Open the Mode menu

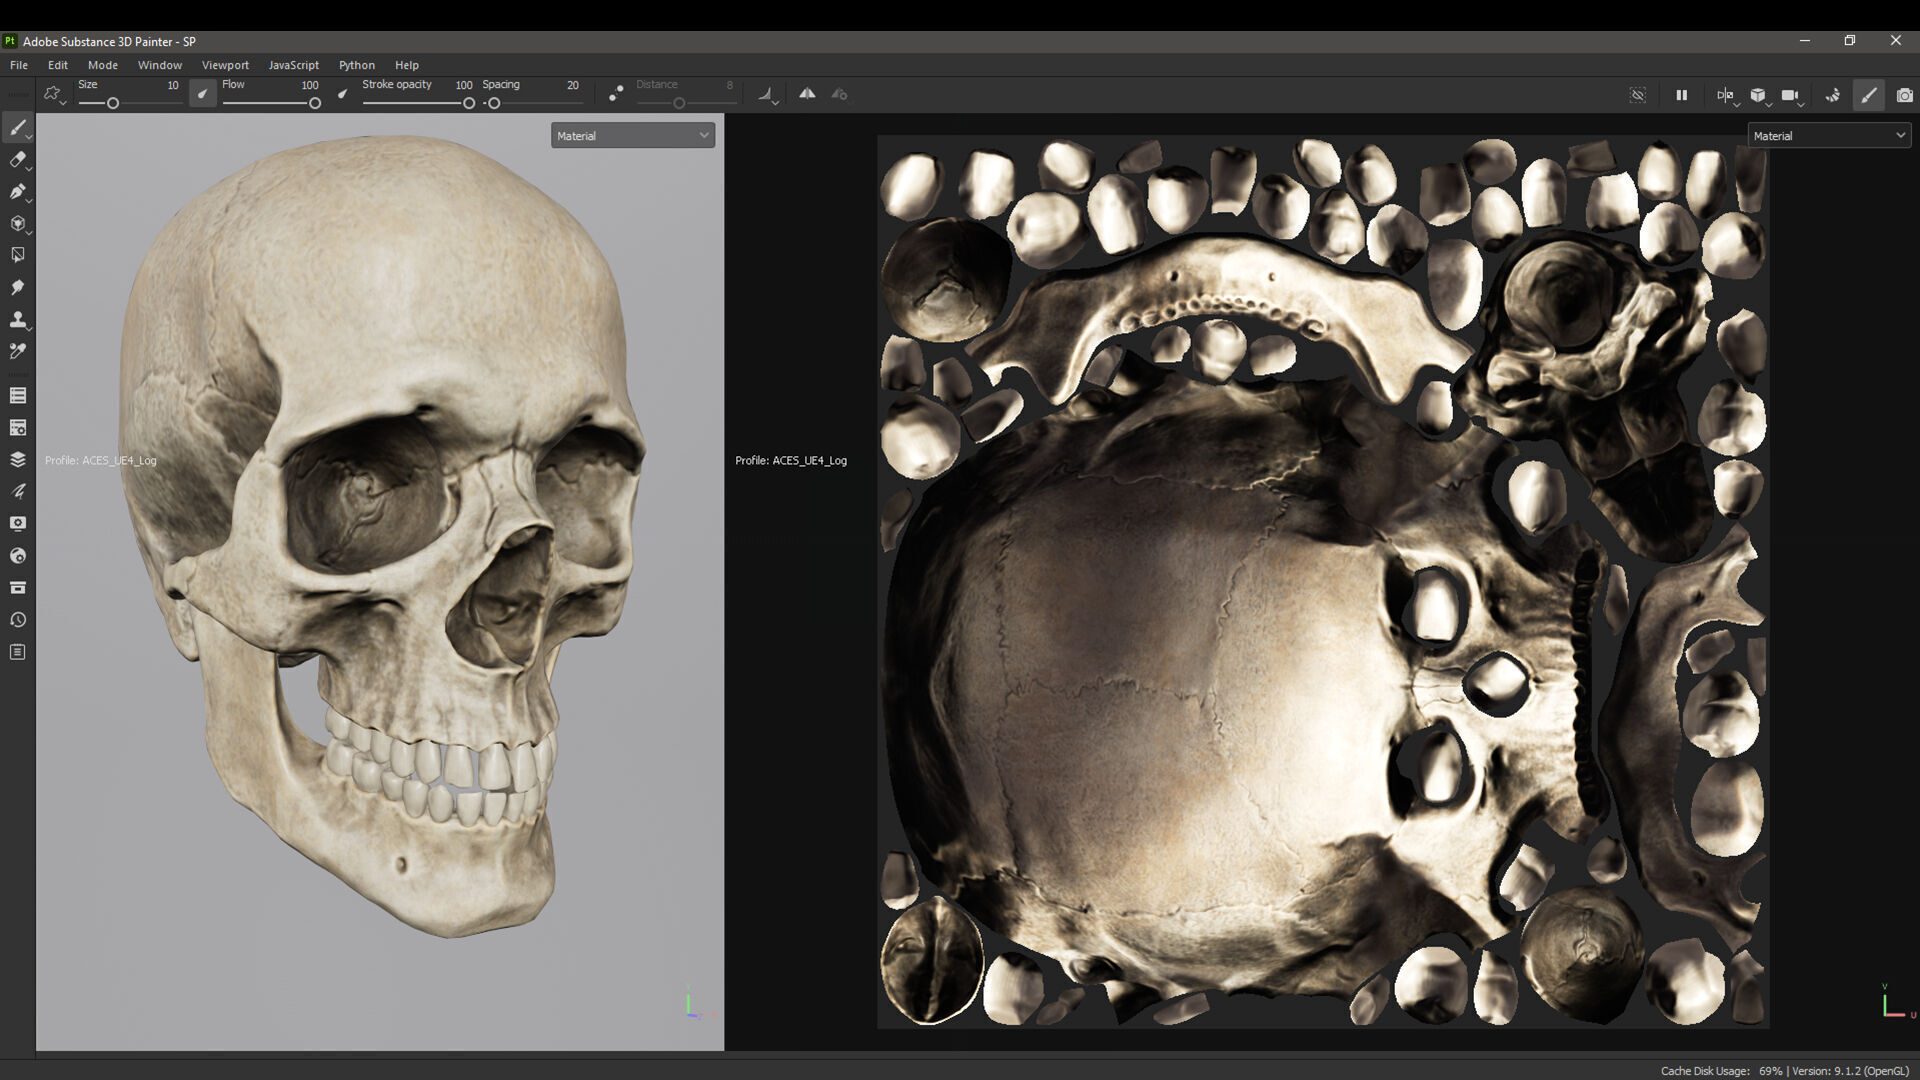[x=103, y=65]
